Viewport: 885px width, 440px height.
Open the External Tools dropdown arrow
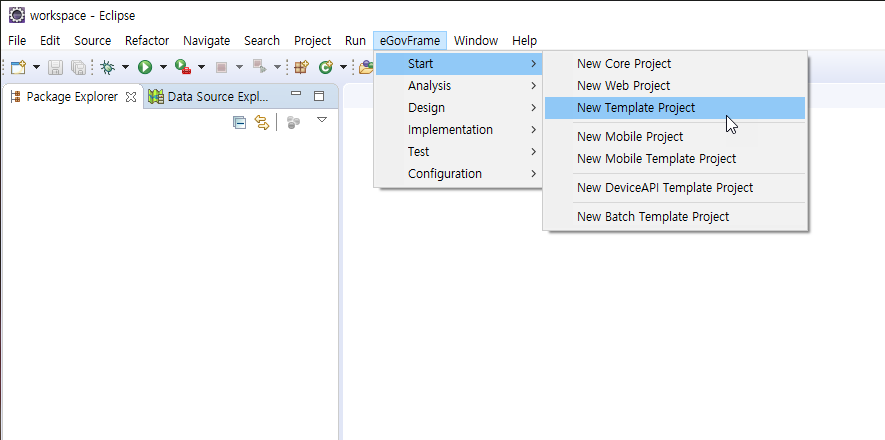click(x=201, y=67)
